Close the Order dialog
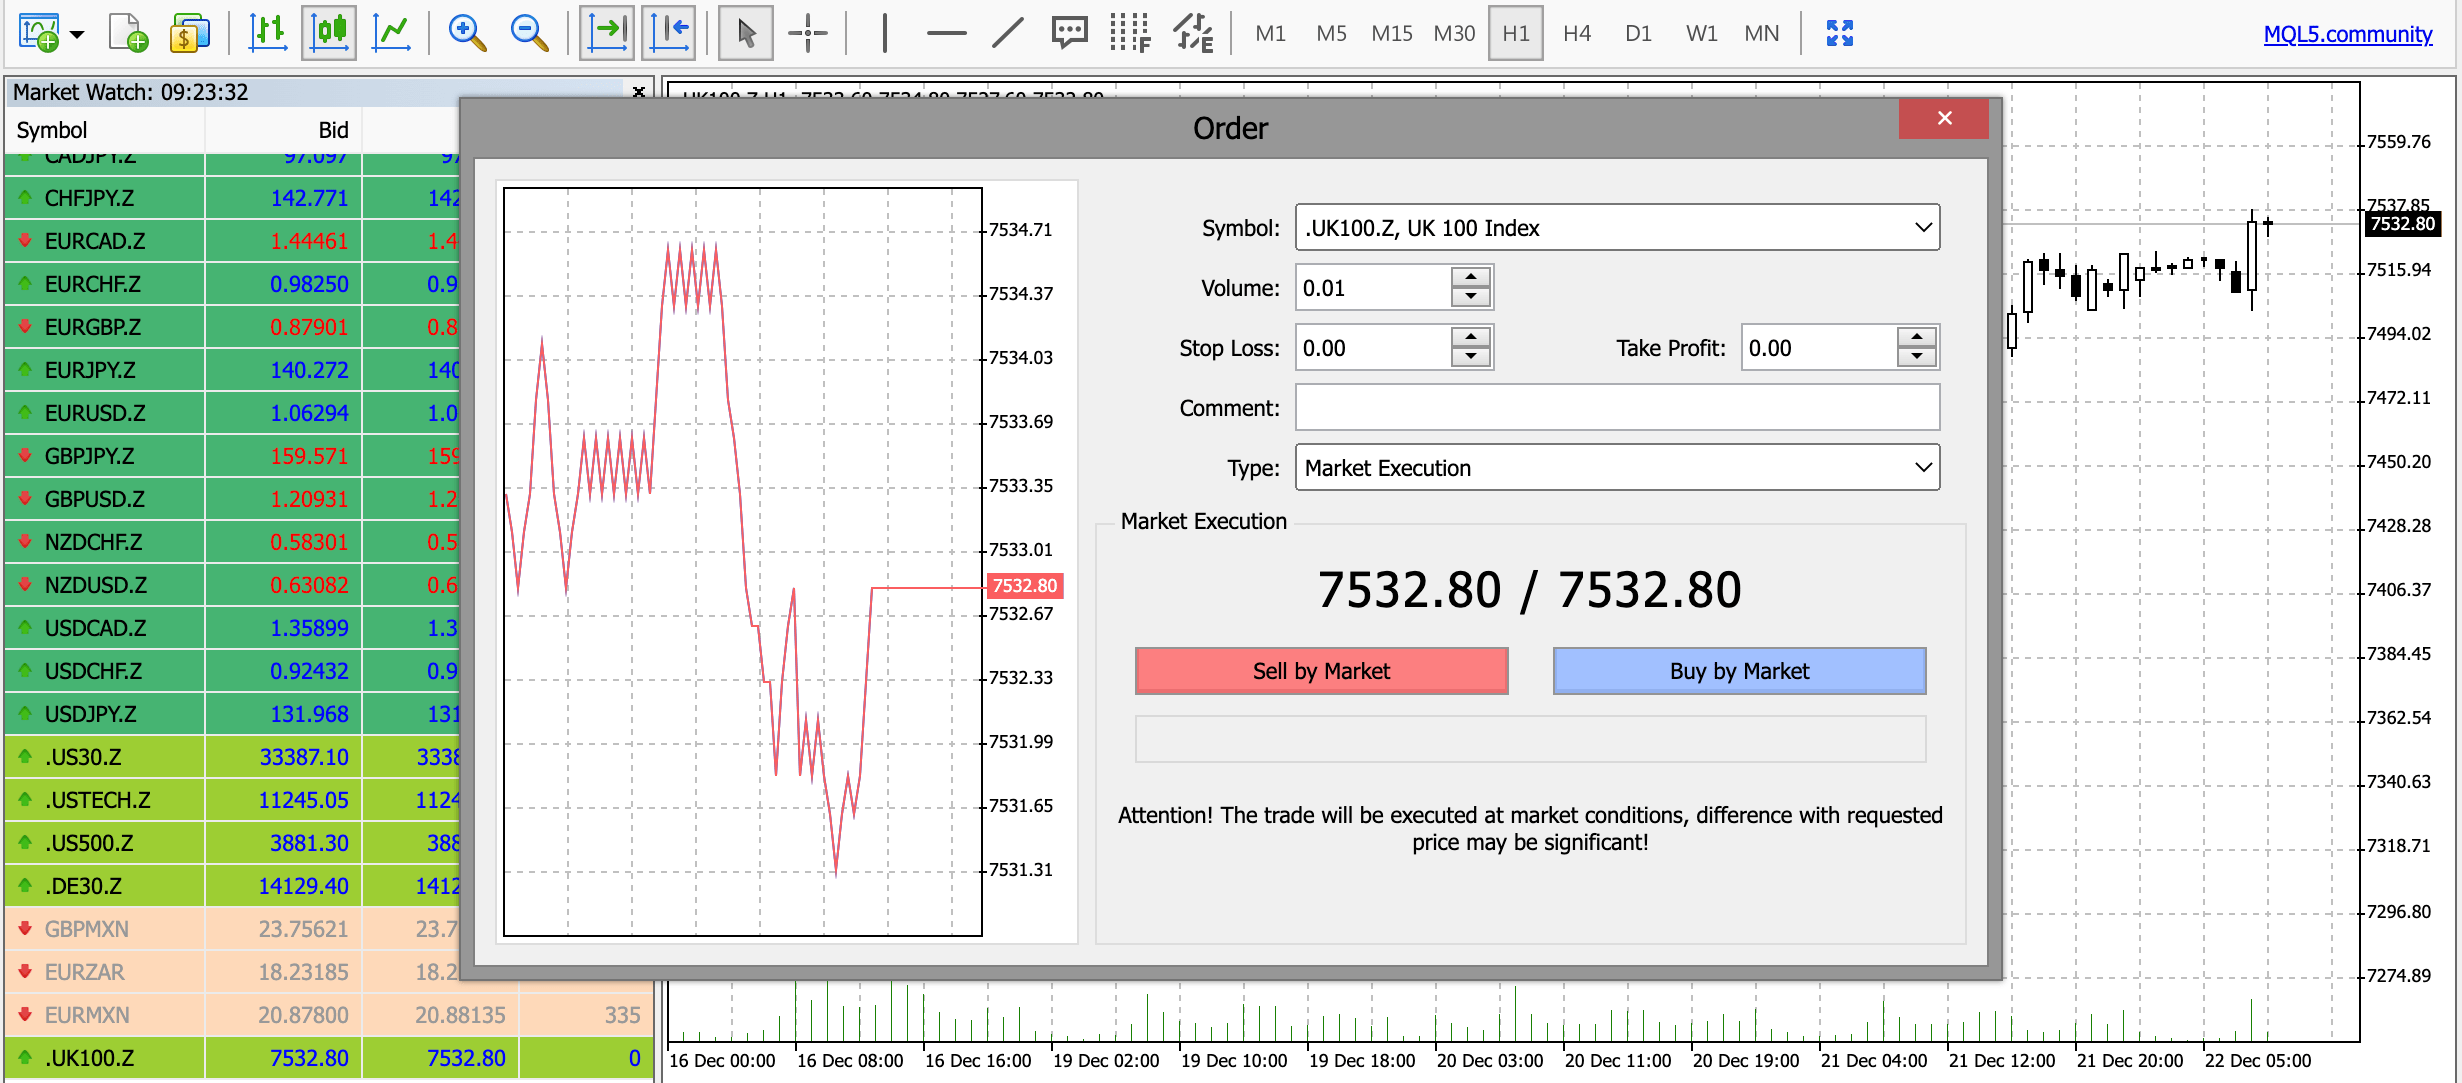This screenshot has width=2462, height=1083. coord(1944,119)
